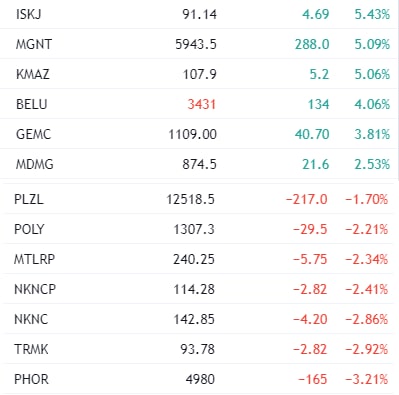Select the TRMK ticker symbol
The image size is (399, 395).
coord(31,349)
